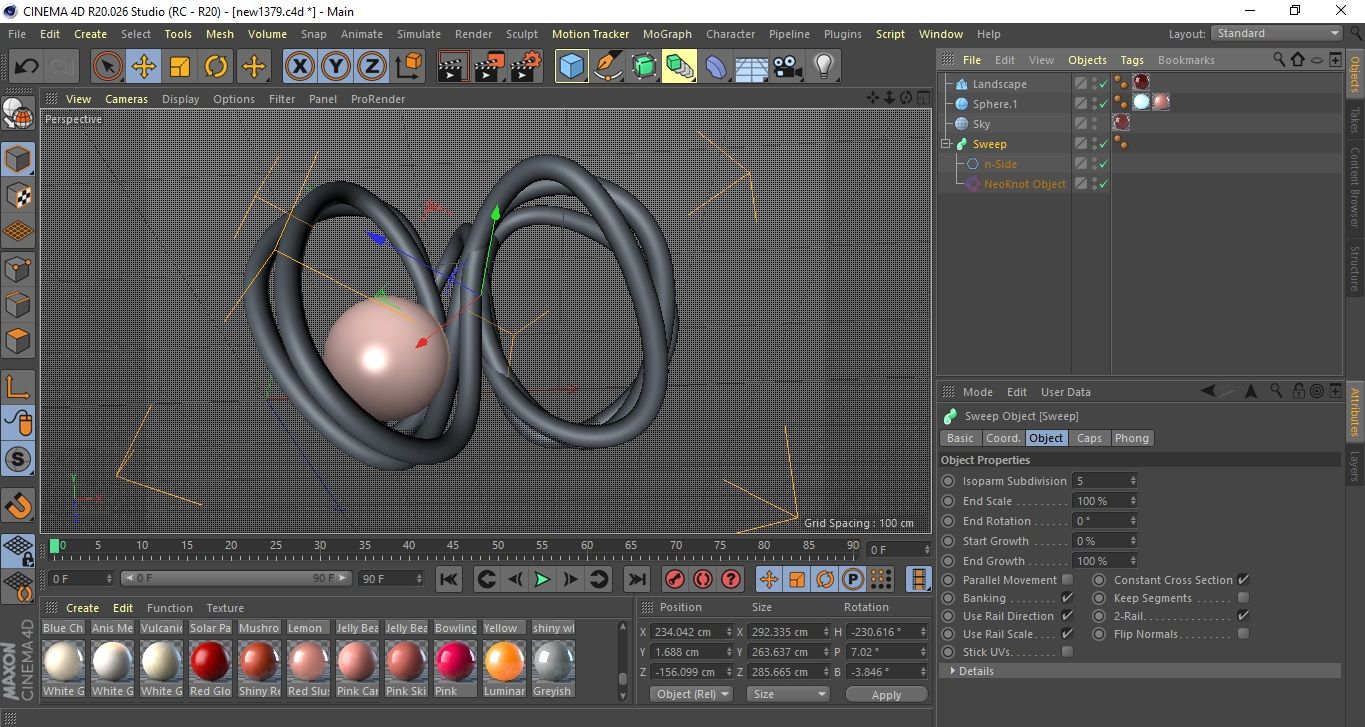Toggle the Landscape object's green enable checkmark
This screenshot has height=727, width=1365.
tap(1103, 84)
